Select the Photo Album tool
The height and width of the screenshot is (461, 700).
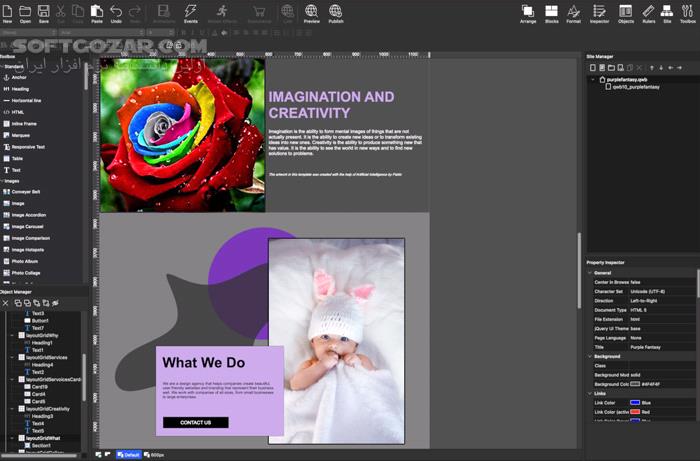[x=21, y=262]
